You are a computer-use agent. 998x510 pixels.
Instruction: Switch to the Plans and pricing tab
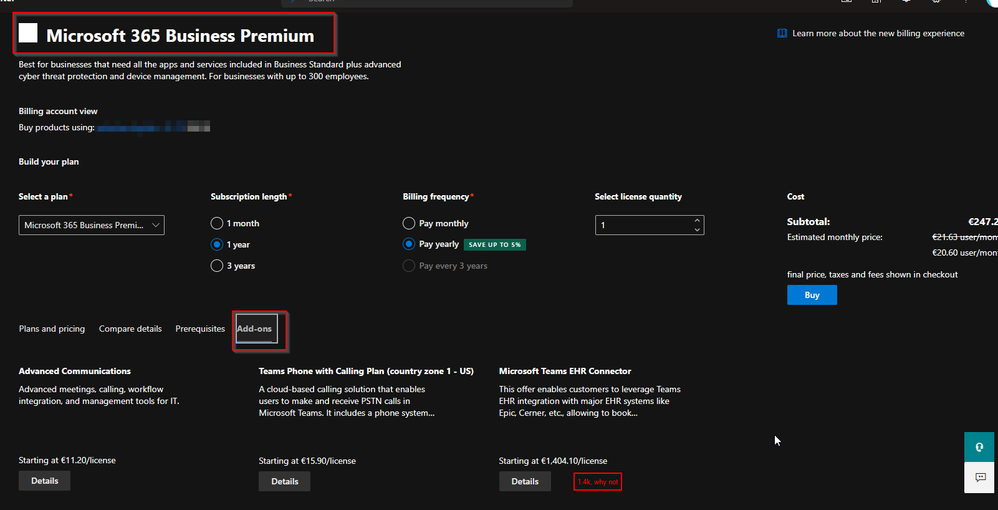[52, 329]
